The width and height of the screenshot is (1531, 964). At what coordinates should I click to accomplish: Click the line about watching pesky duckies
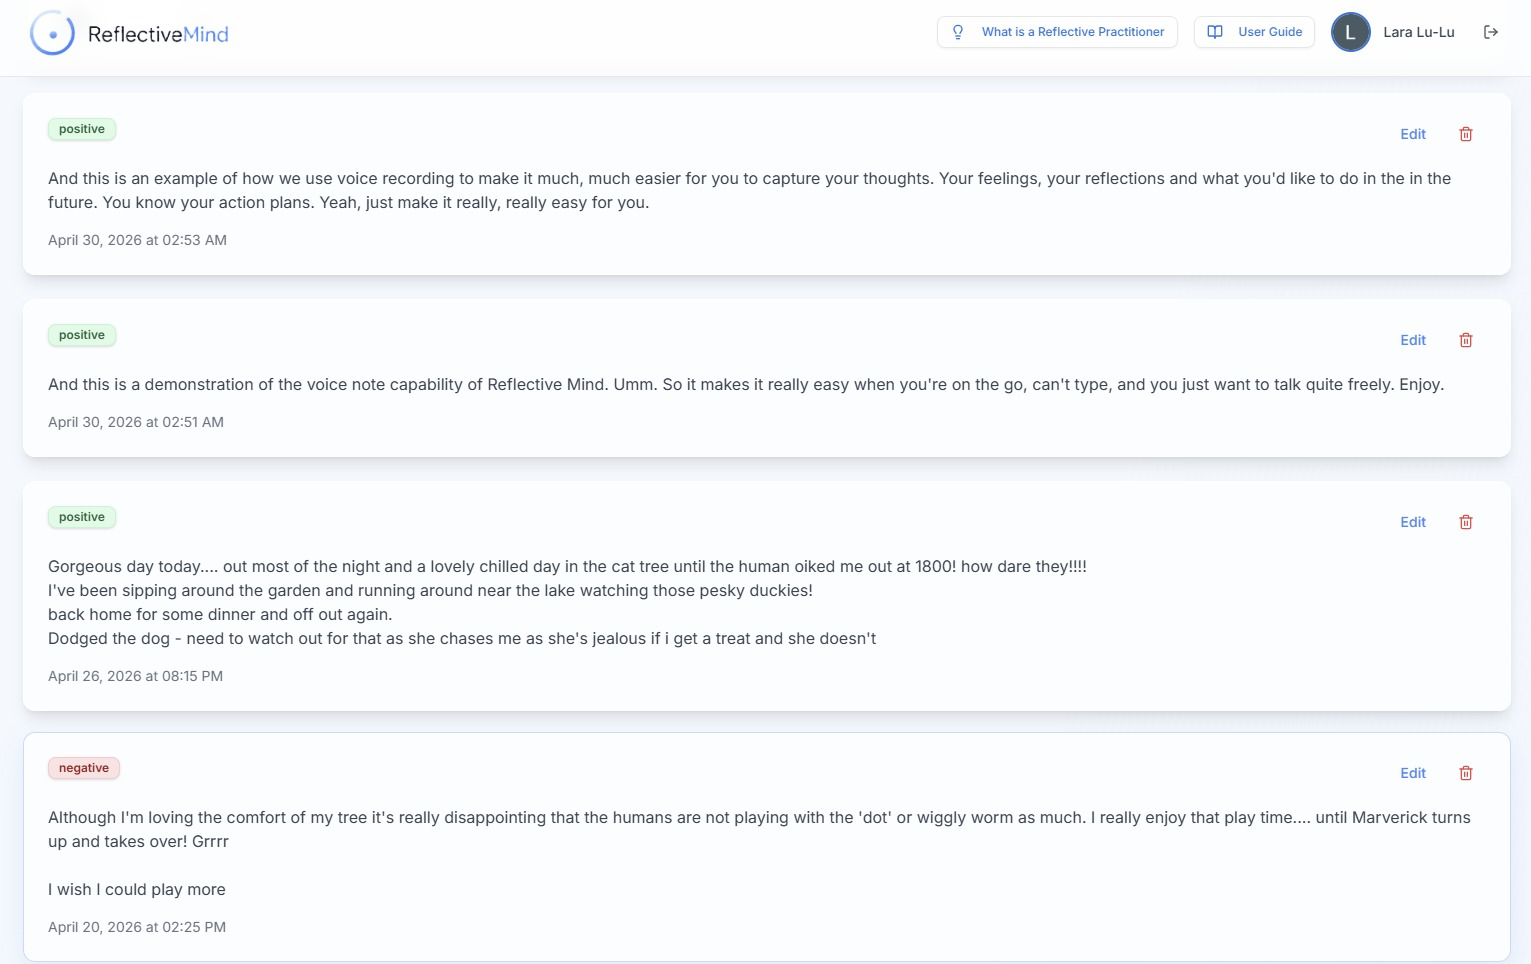[430, 590]
